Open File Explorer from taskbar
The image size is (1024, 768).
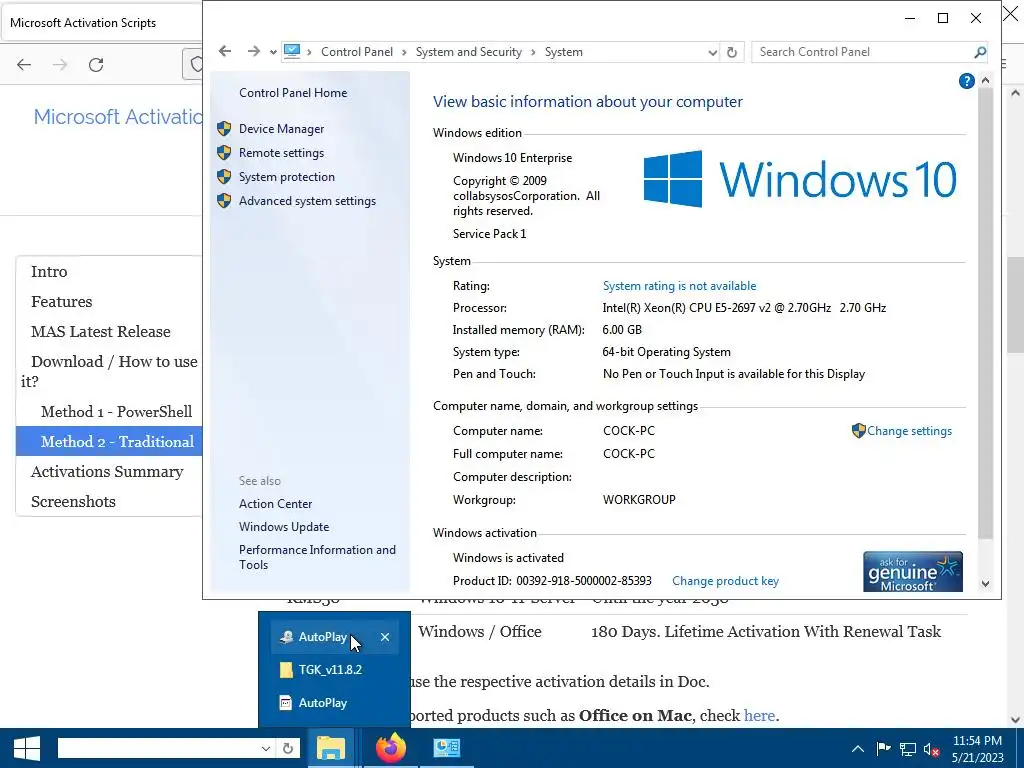pyautogui.click(x=330, y=748)
